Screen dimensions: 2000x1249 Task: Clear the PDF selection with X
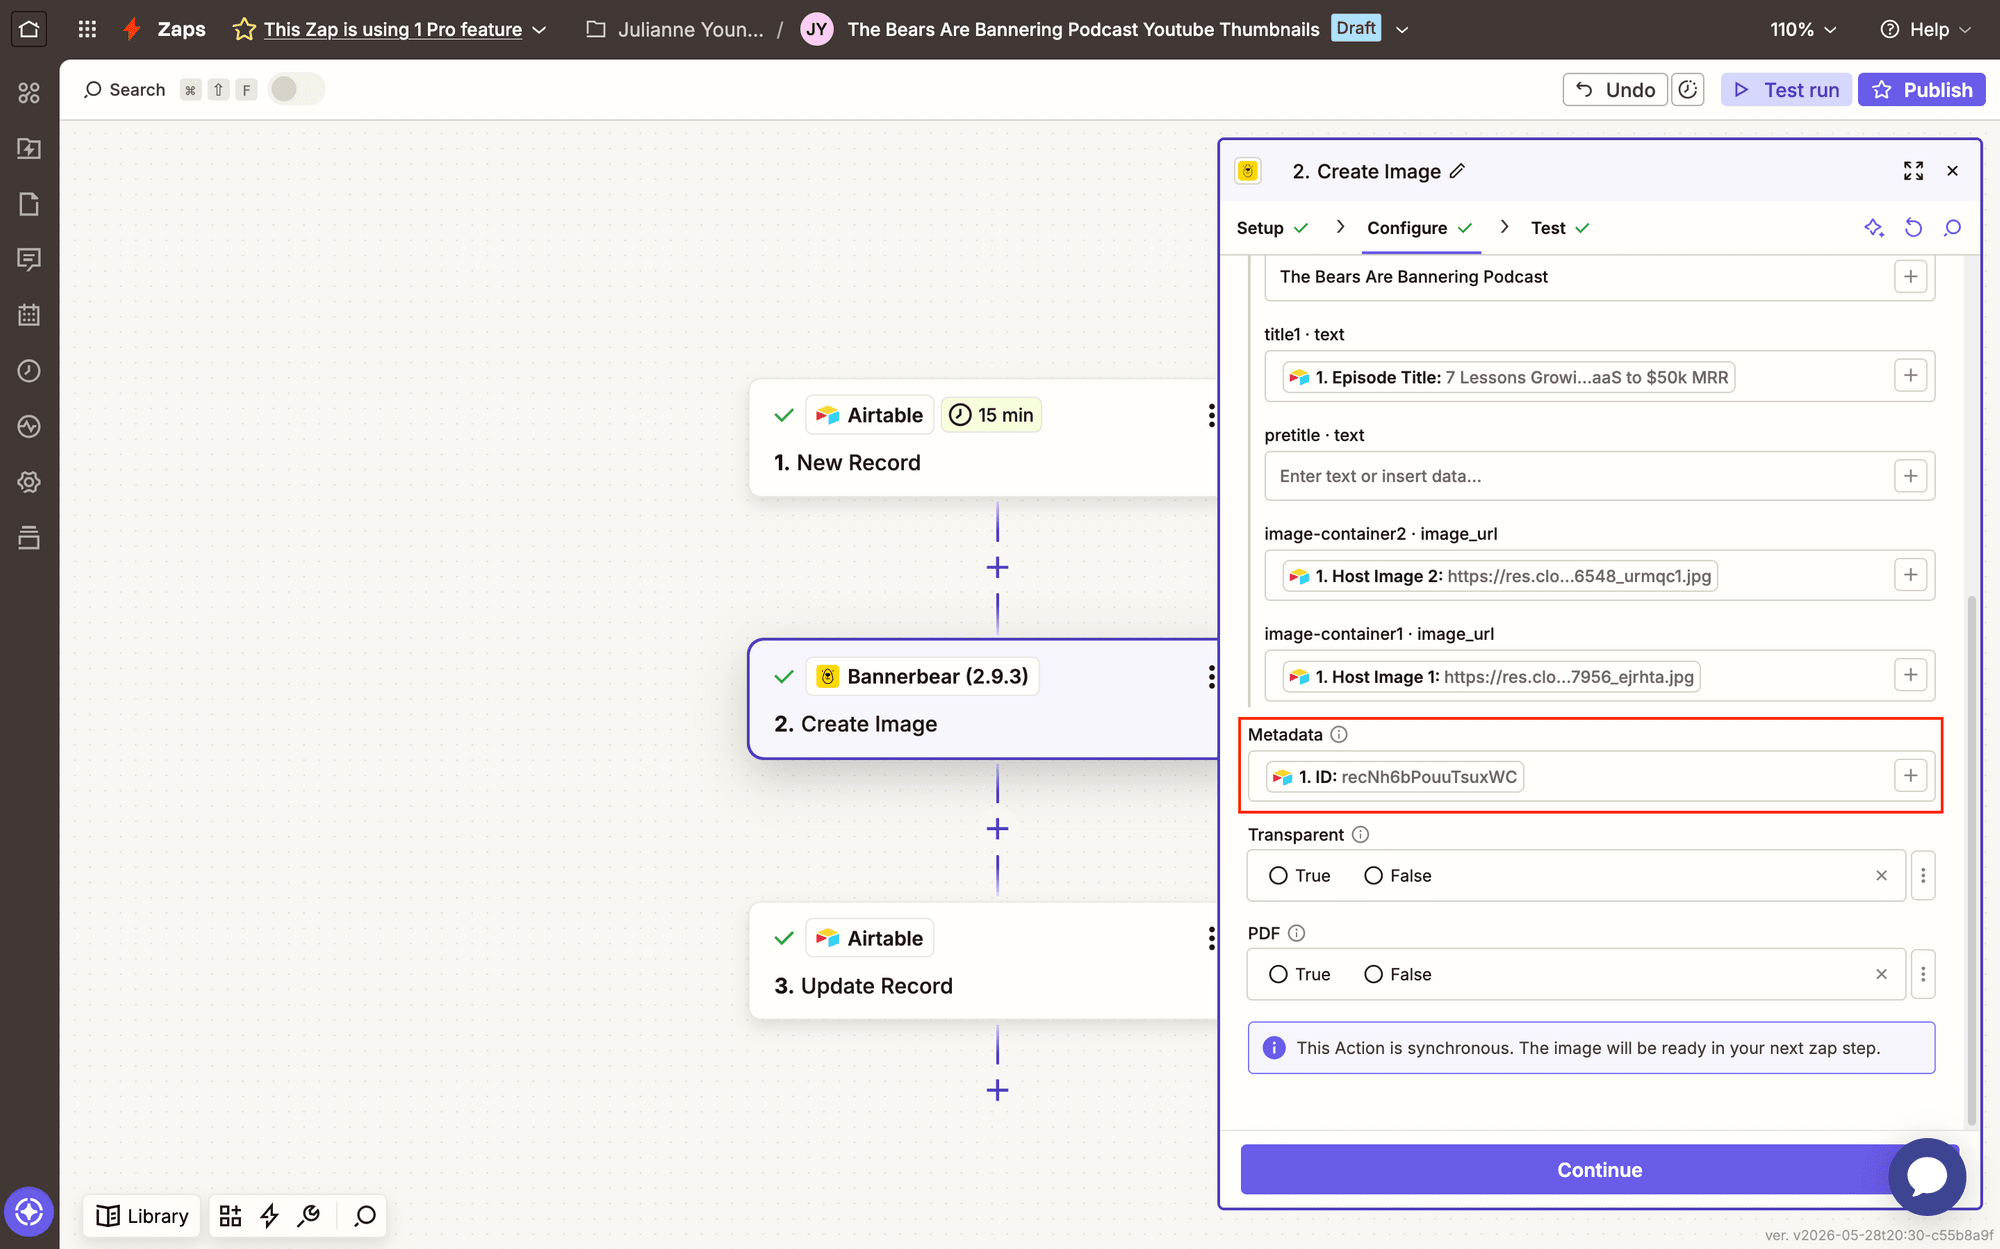(1881, 974)
